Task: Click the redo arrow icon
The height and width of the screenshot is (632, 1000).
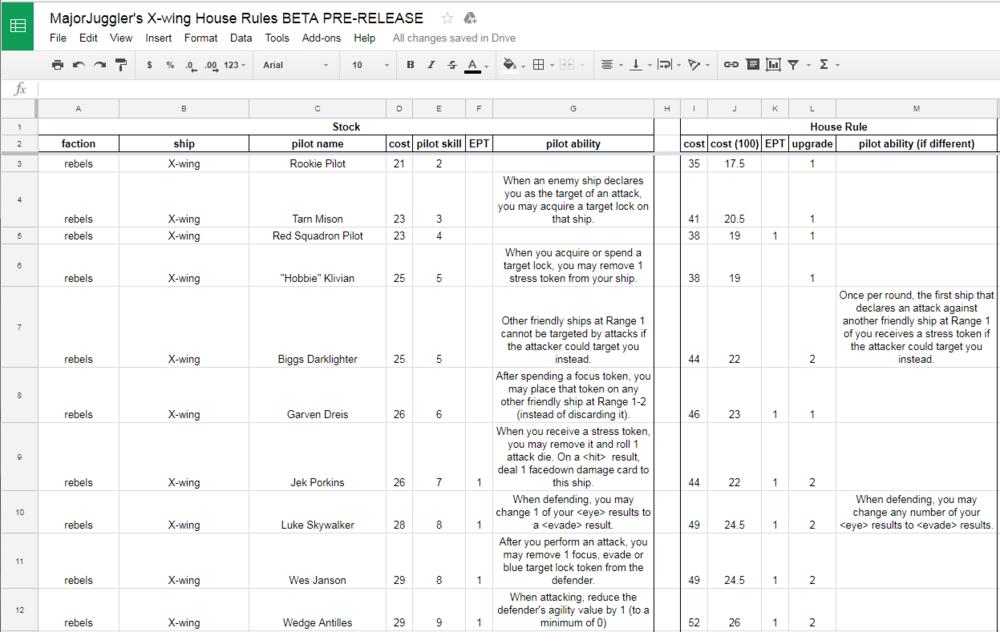Action: pos(99,65)
